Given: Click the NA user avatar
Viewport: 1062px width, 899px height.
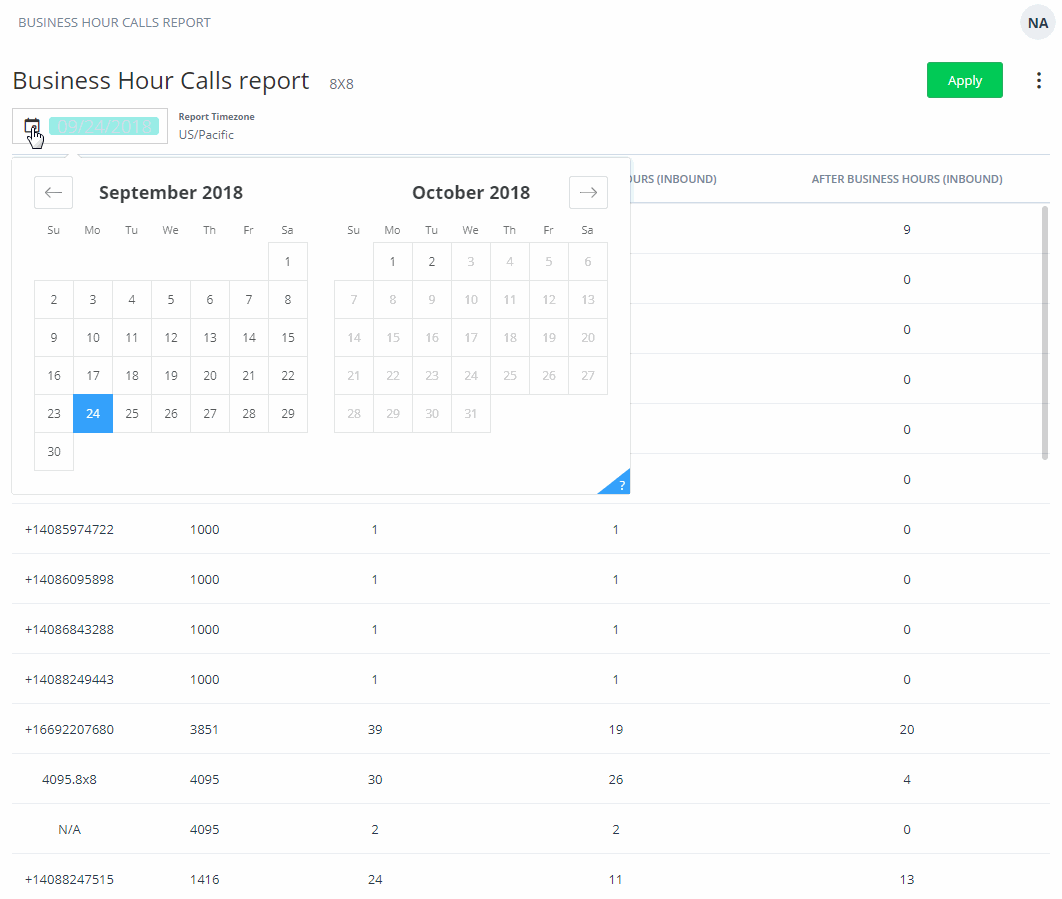Looking at the screenshot, I should (1037, 22).
